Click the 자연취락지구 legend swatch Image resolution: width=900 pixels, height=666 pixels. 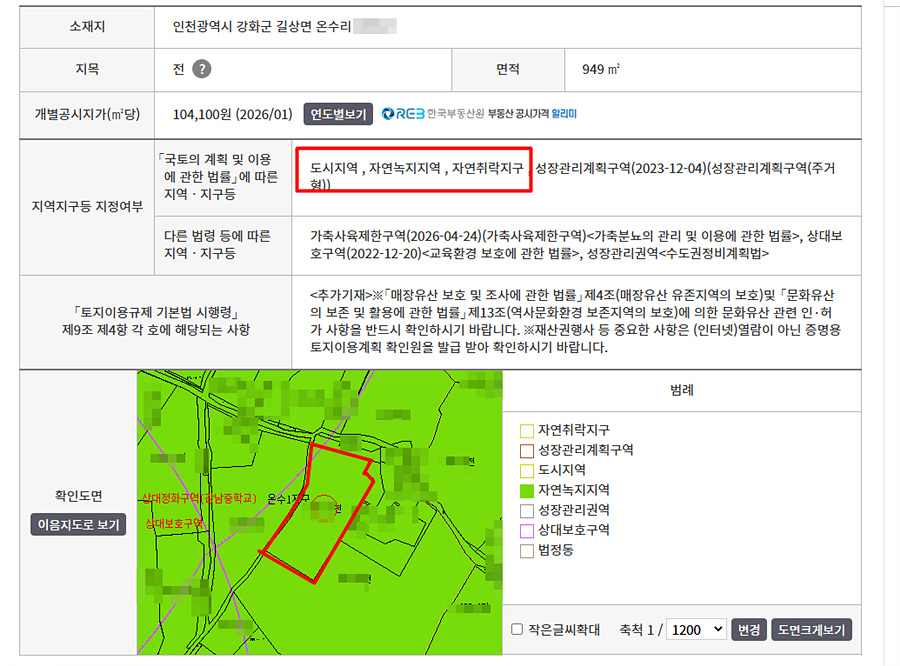tap(526, 431)
